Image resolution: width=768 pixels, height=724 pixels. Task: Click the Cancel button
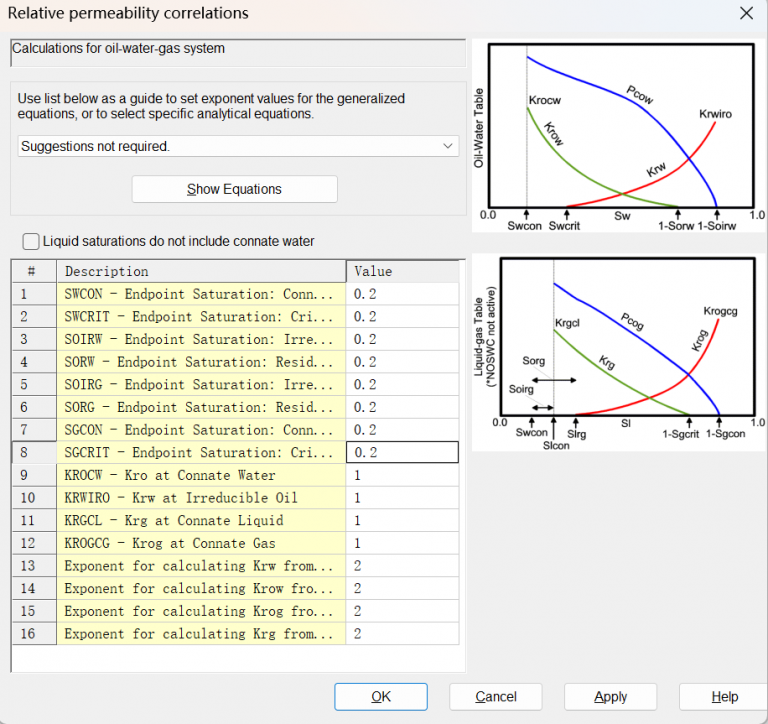click(495, 696)
